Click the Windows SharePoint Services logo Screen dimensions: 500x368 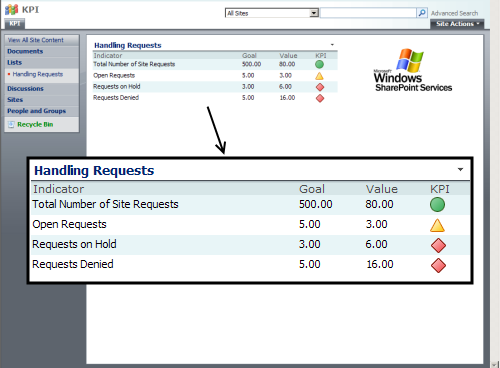(413, 70)
